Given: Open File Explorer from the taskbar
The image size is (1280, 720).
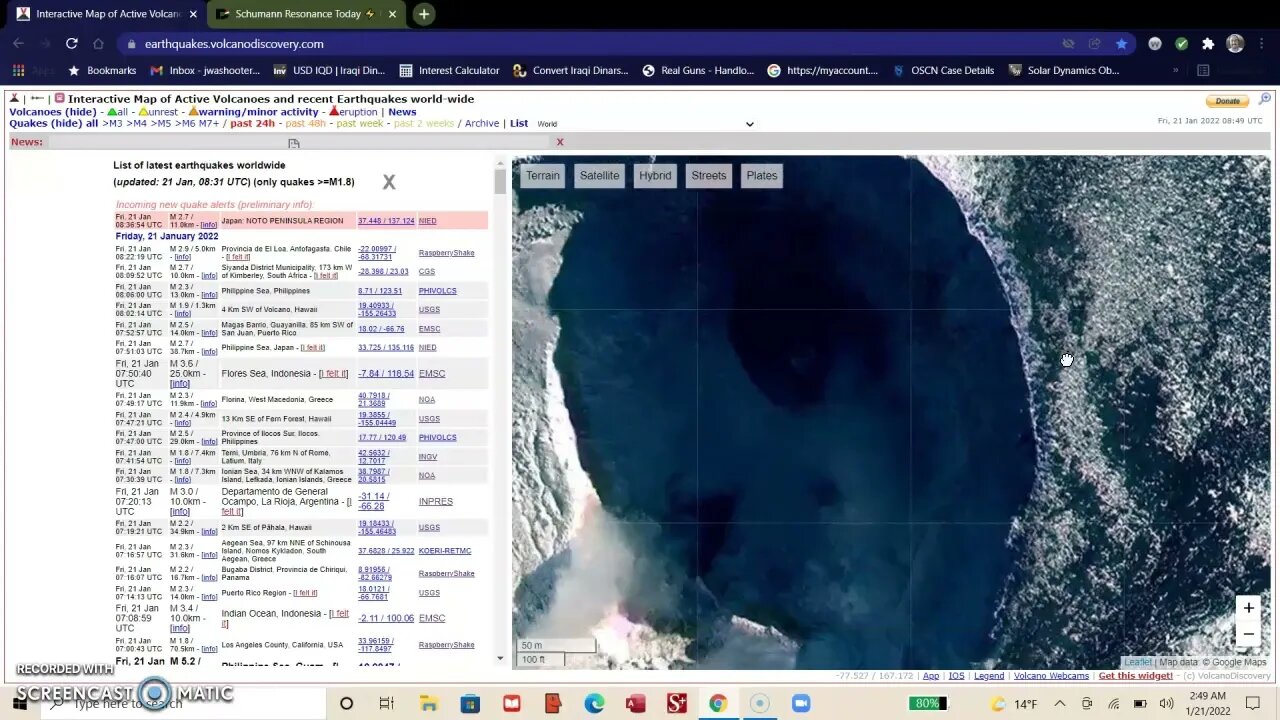Looking at the screenshot, I should 428,704.
